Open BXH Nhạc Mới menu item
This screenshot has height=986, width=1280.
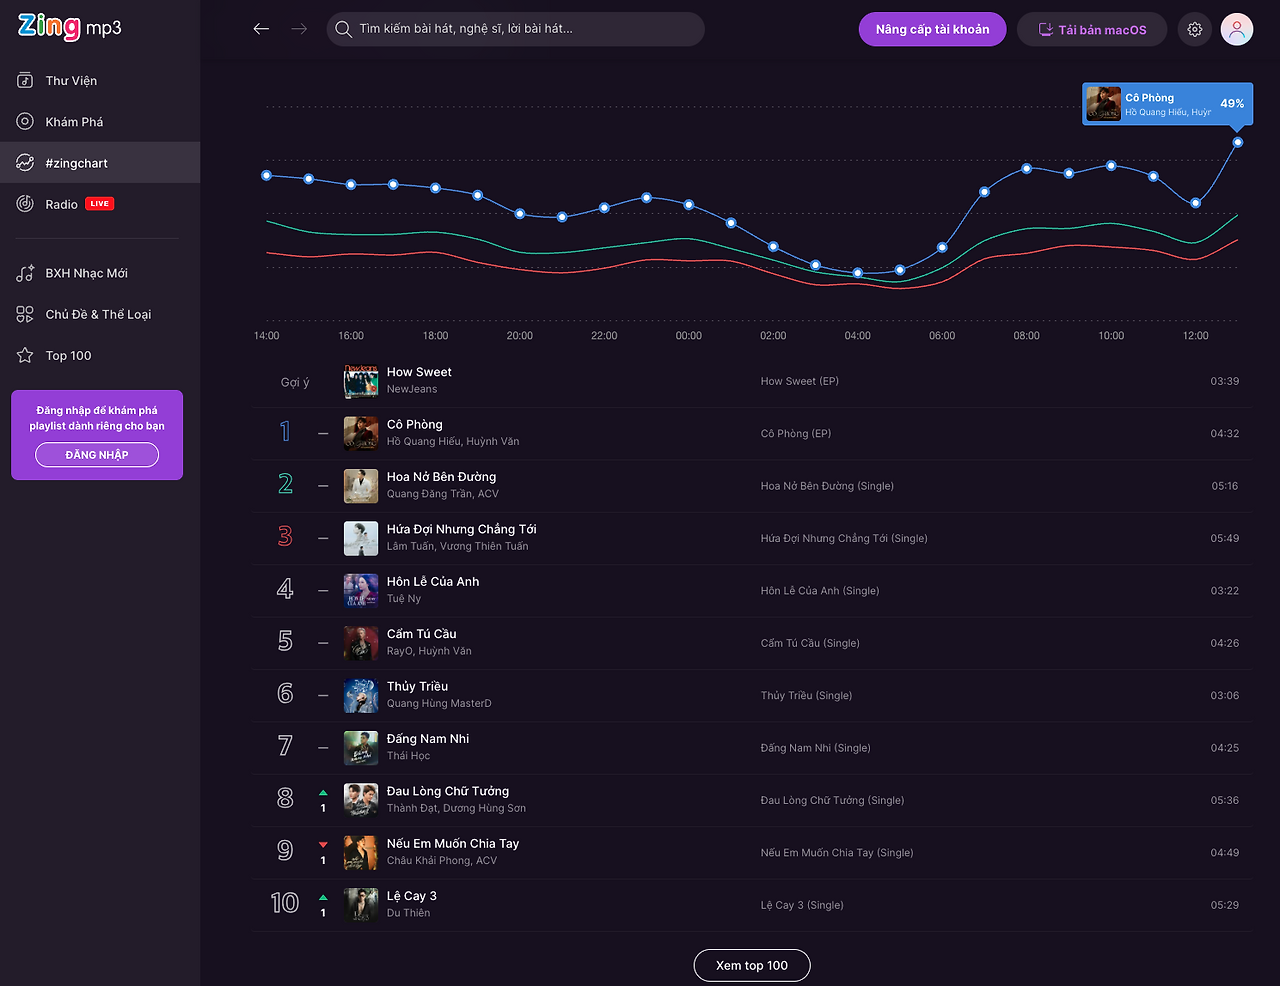coord(100,273)
